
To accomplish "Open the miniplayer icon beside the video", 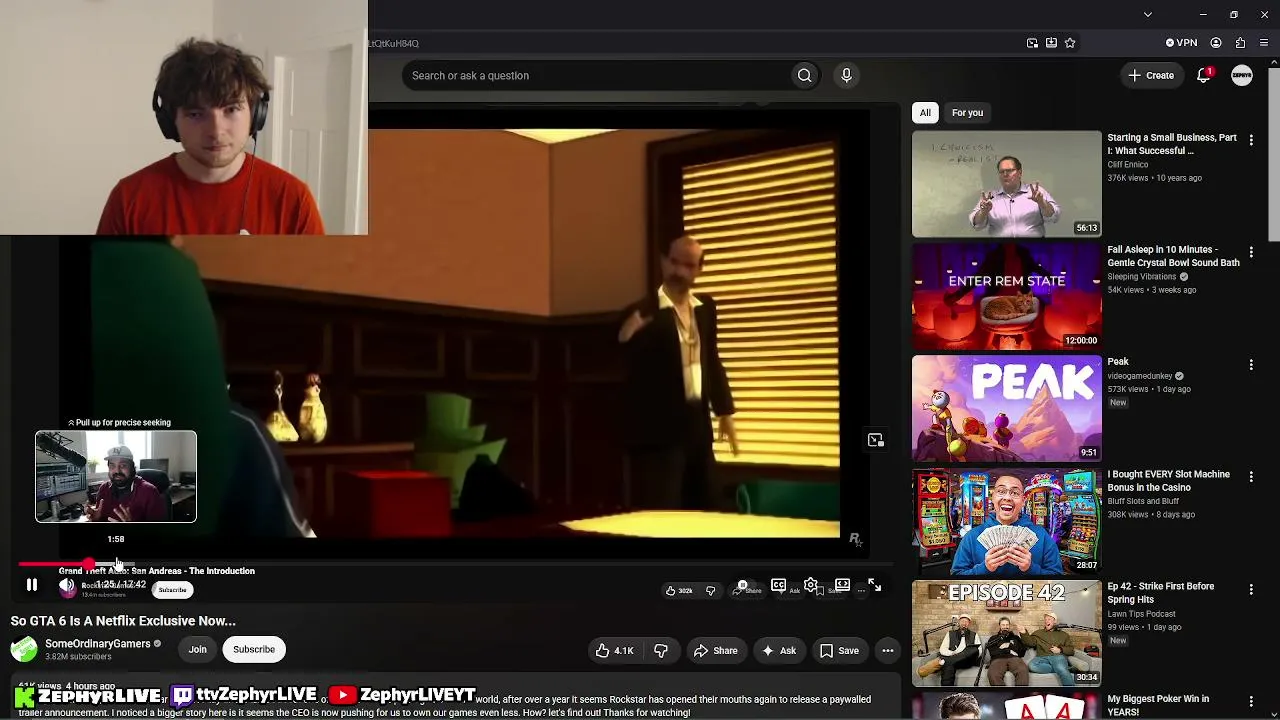I will coord(876,440).
